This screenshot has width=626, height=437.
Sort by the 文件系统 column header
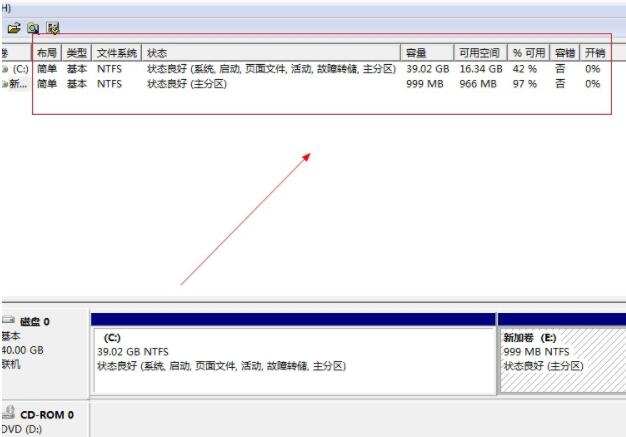pos(117,53)
